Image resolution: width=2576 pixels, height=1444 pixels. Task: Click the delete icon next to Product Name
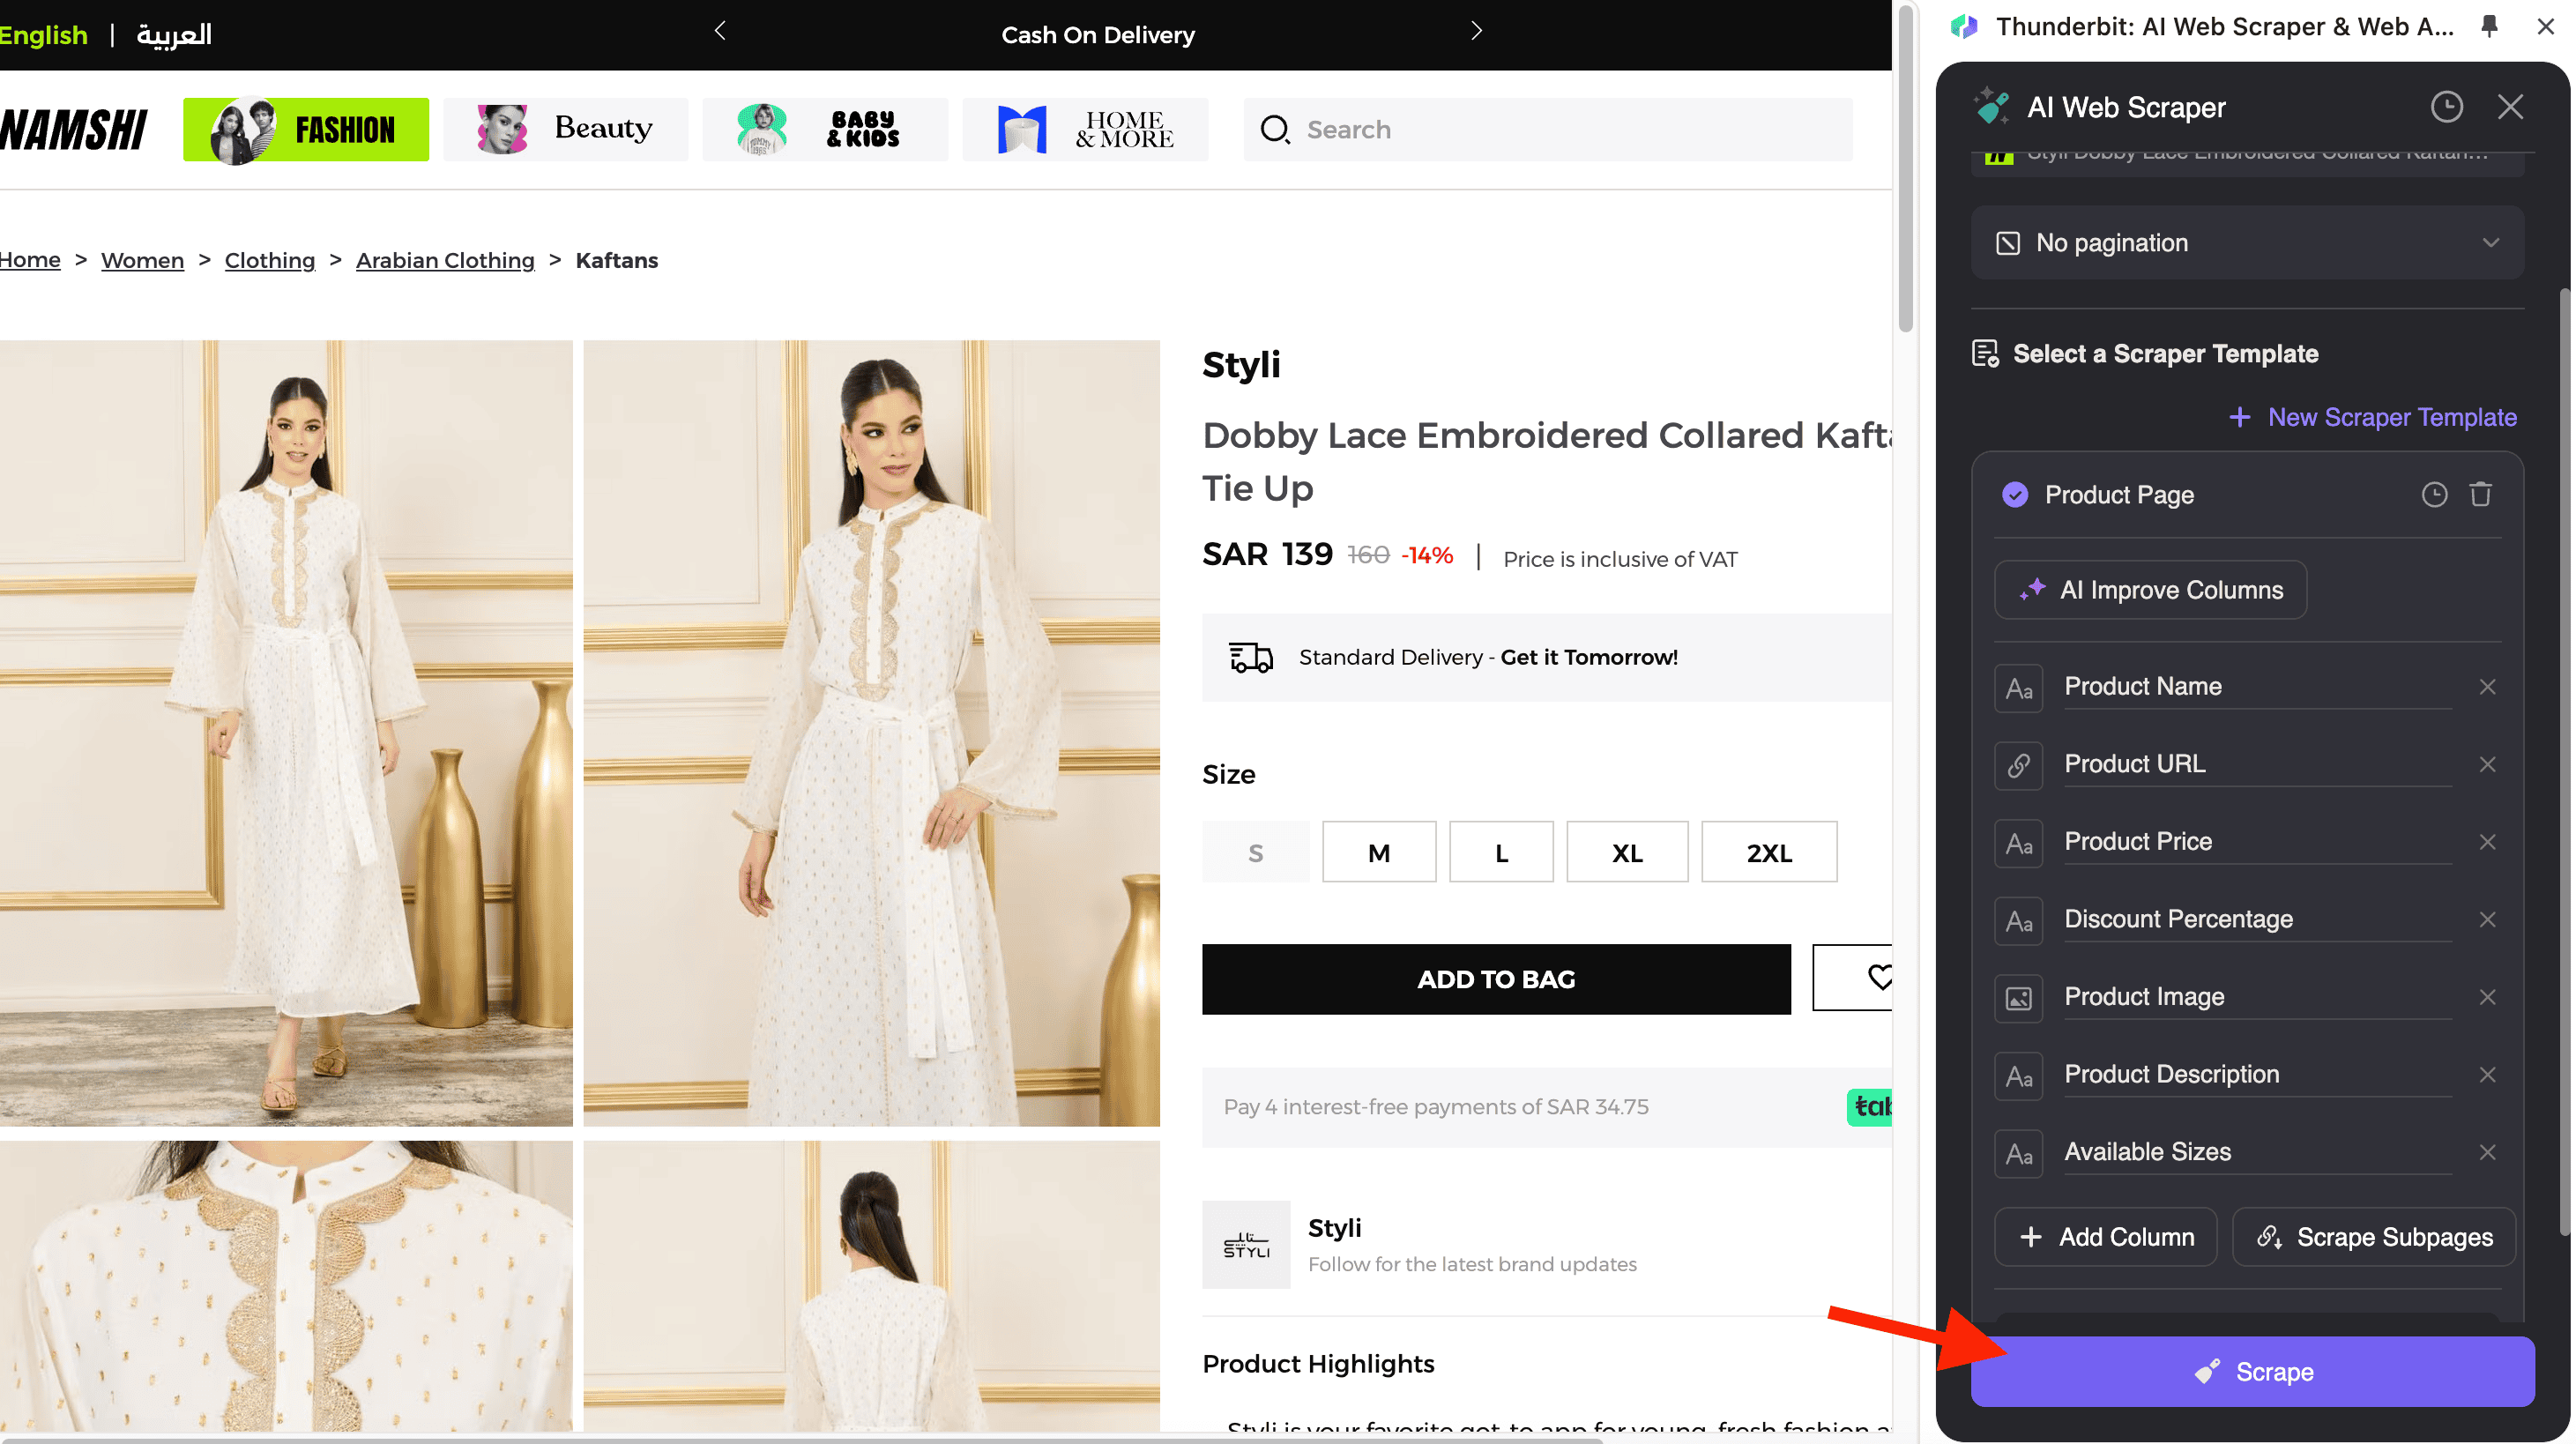tap(2488, 687)
